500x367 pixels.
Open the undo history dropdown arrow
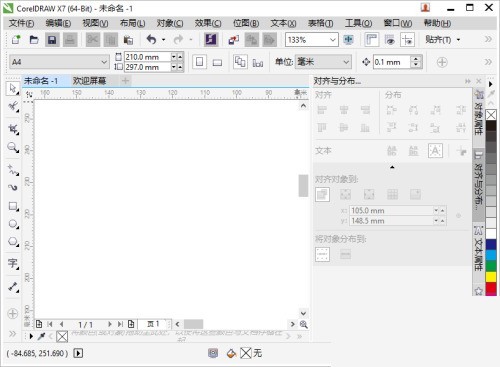pyautogui.click(x=163, y=40)
